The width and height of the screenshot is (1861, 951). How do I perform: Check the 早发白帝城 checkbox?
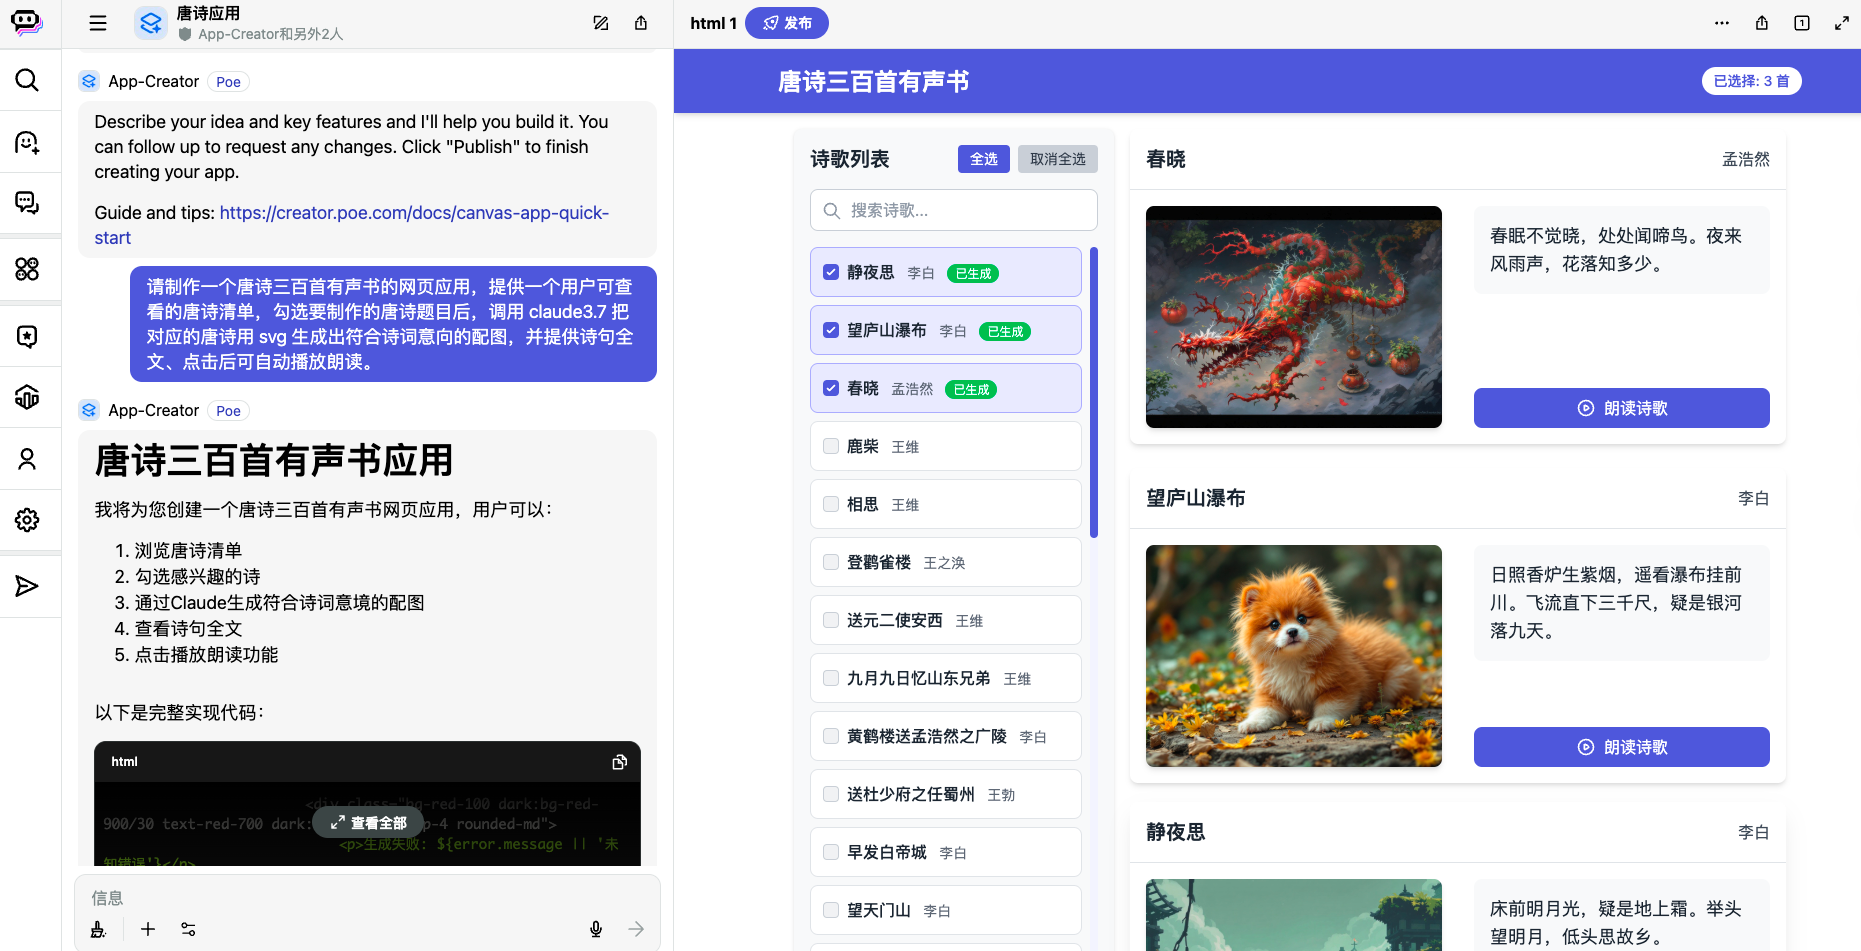pyautogui.click(x=831, y=852)
